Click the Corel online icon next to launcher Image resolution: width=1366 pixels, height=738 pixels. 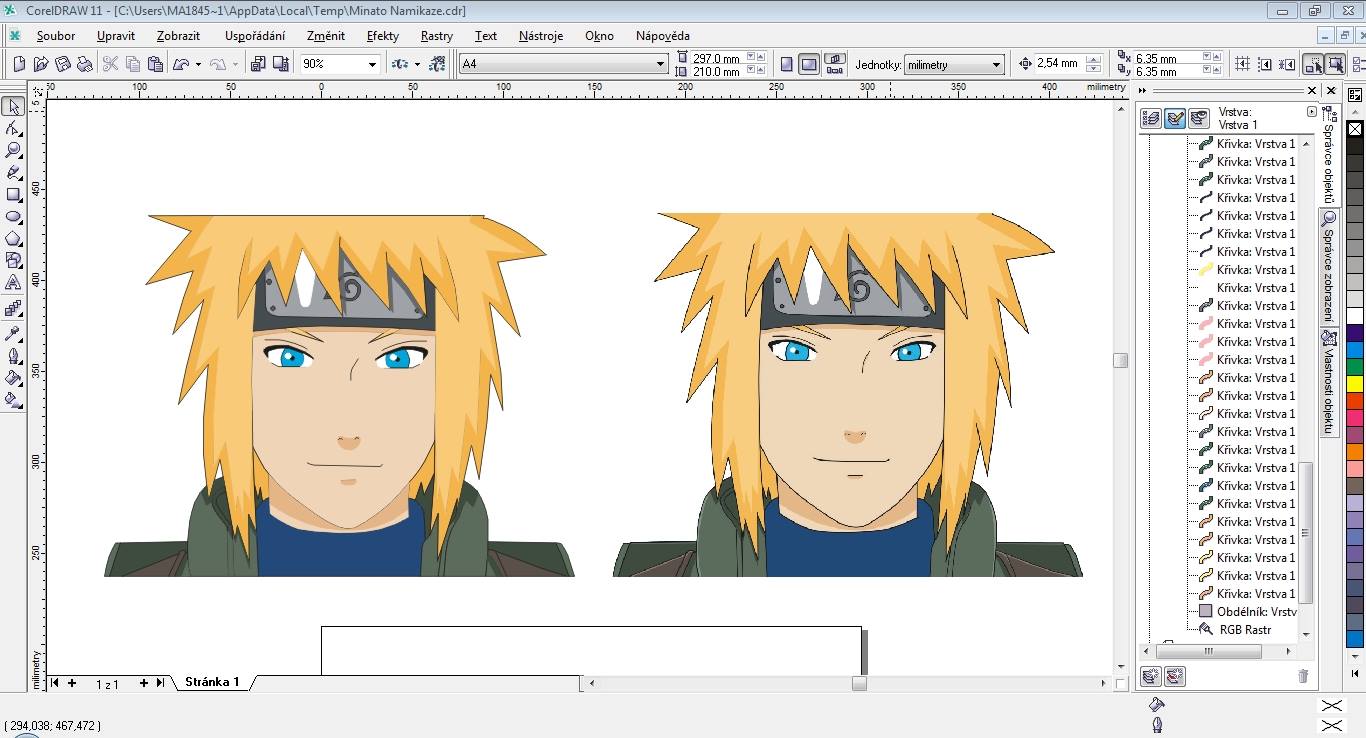[437, 64]
